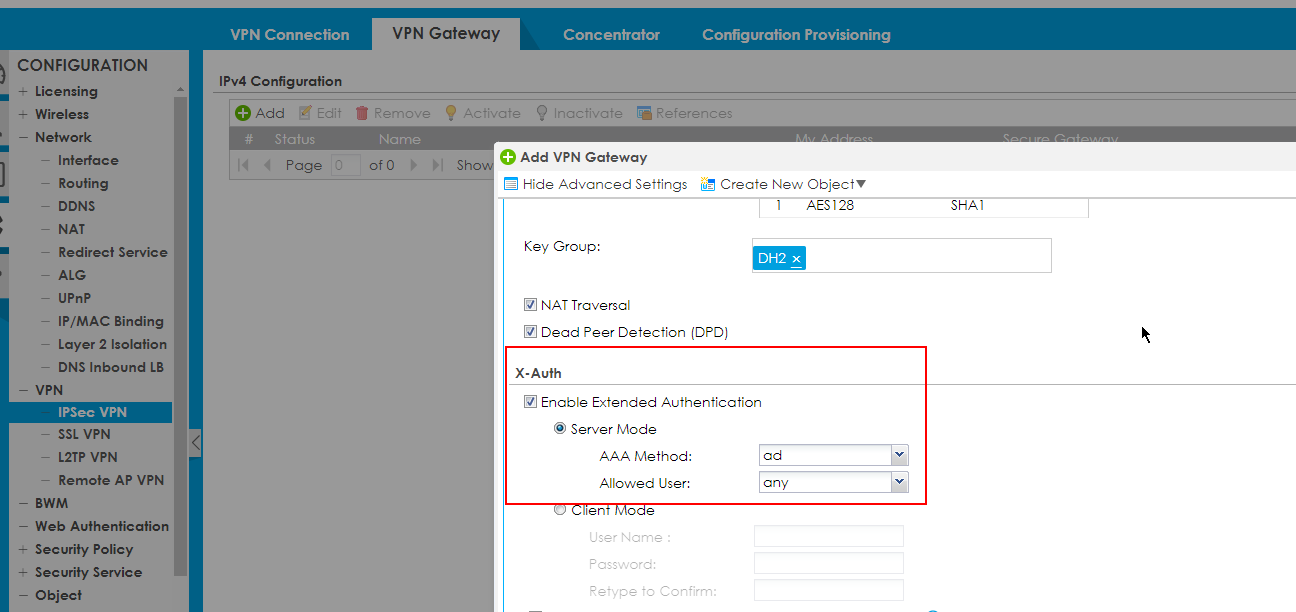Click the Activate lightbulb icon

(451, 113)
